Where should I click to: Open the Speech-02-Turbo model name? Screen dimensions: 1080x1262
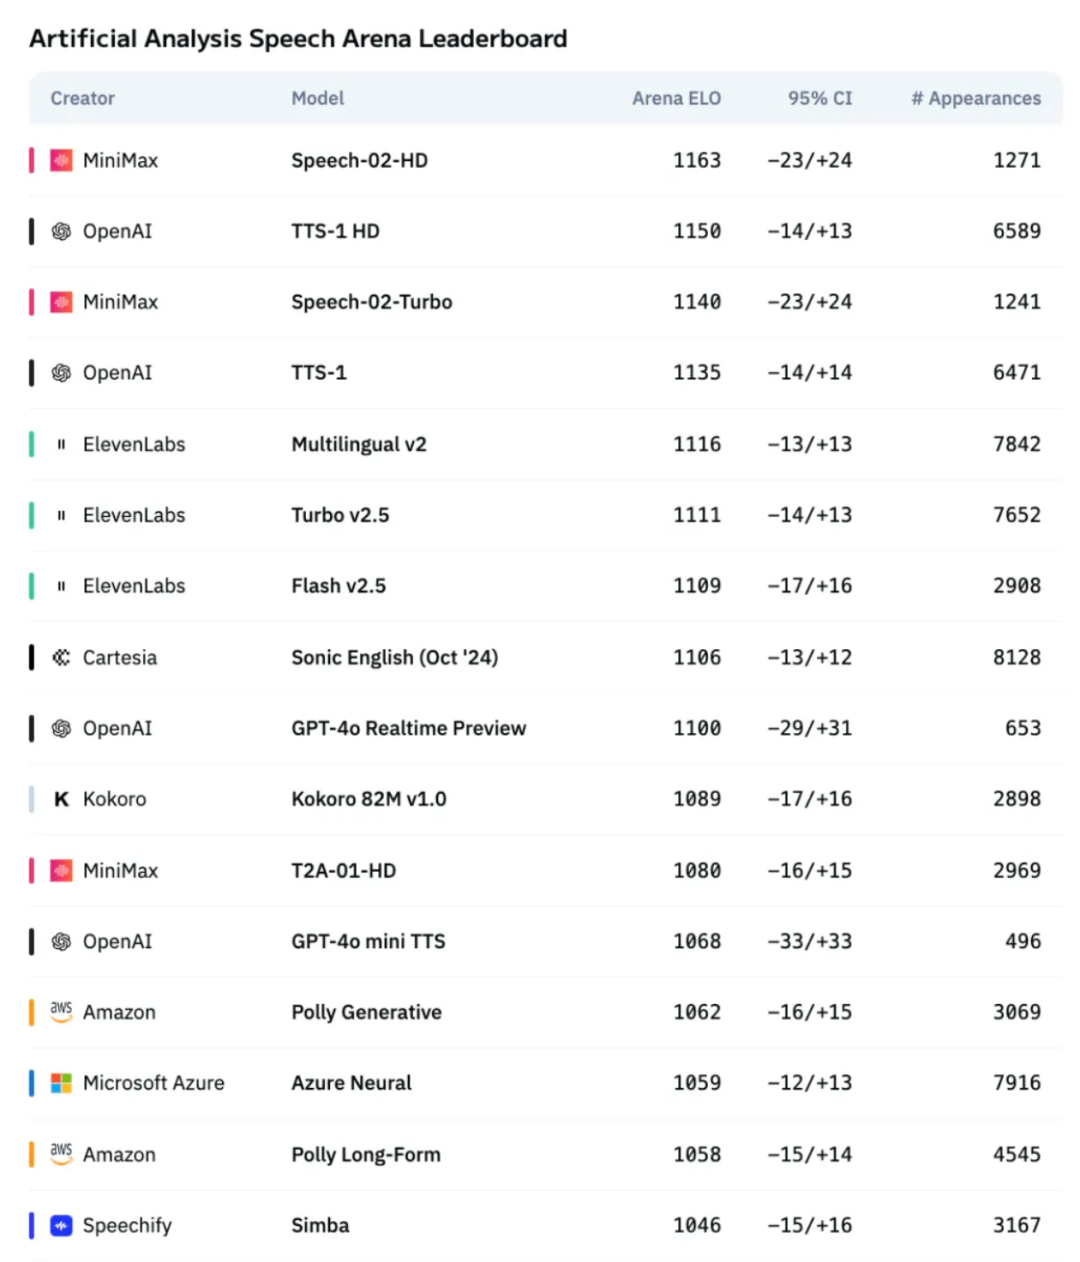click(x=371, y=302)
